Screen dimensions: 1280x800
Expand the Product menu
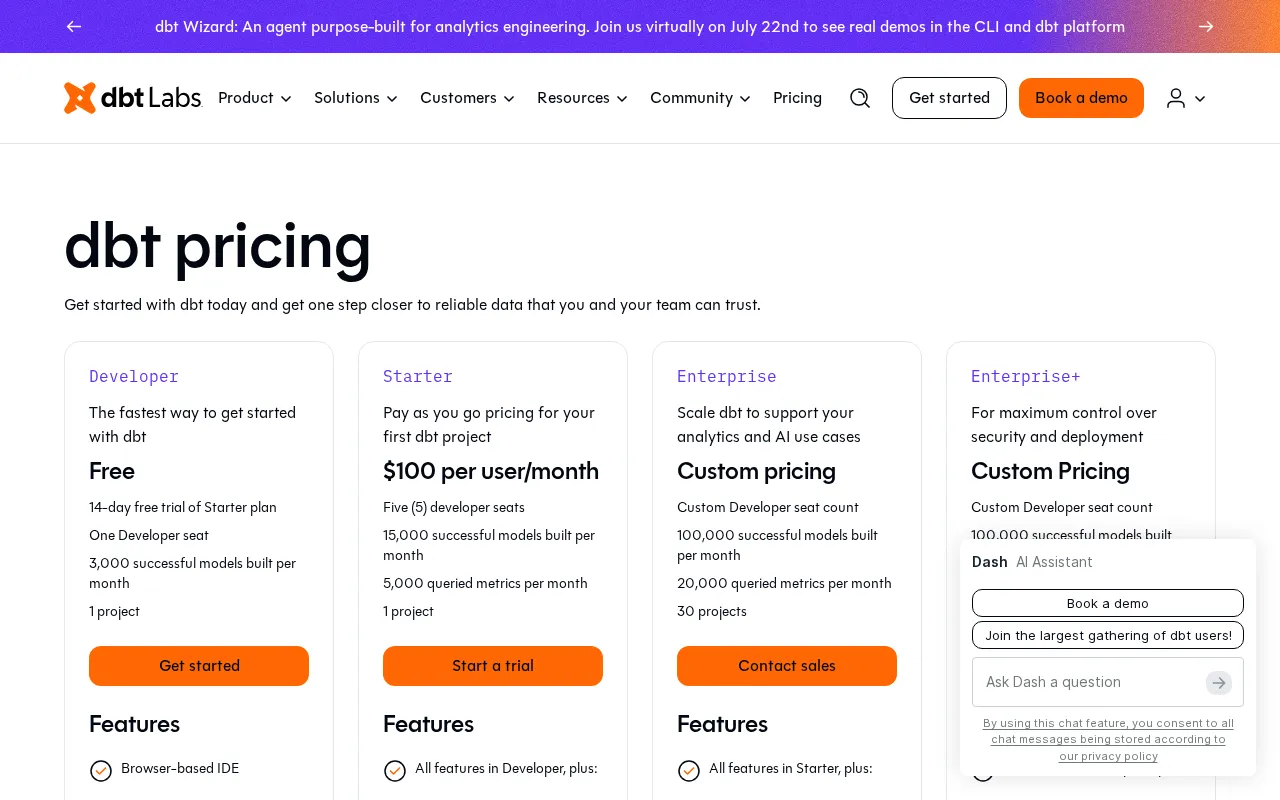coord(255,98)
